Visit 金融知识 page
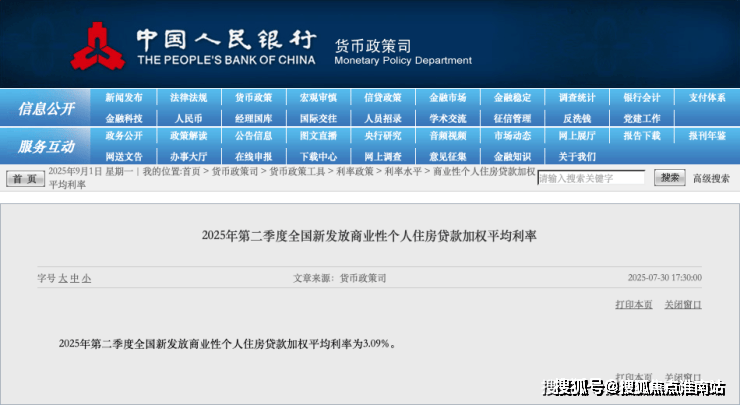Image resolution: width=740 pixels, height=405 pixels. (513, 156)
